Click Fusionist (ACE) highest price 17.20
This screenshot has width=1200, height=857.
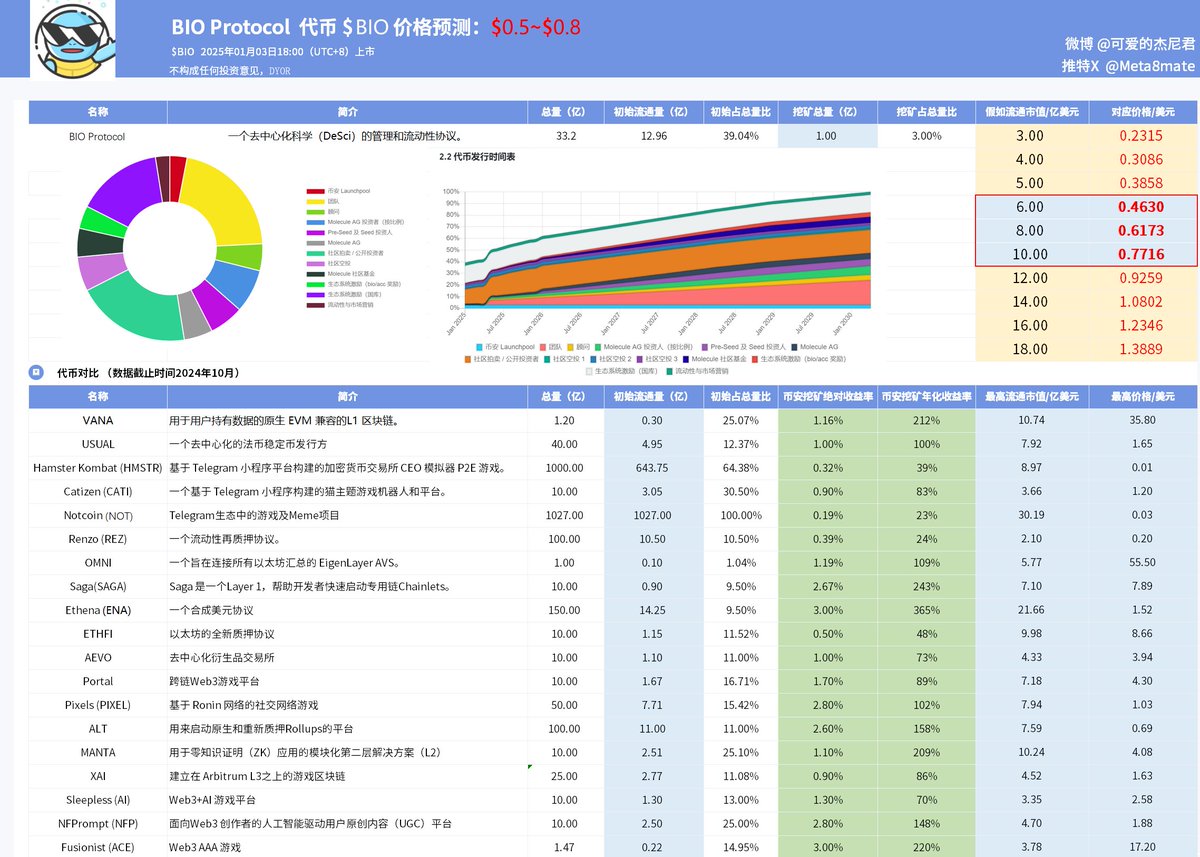coord(1141,848)
